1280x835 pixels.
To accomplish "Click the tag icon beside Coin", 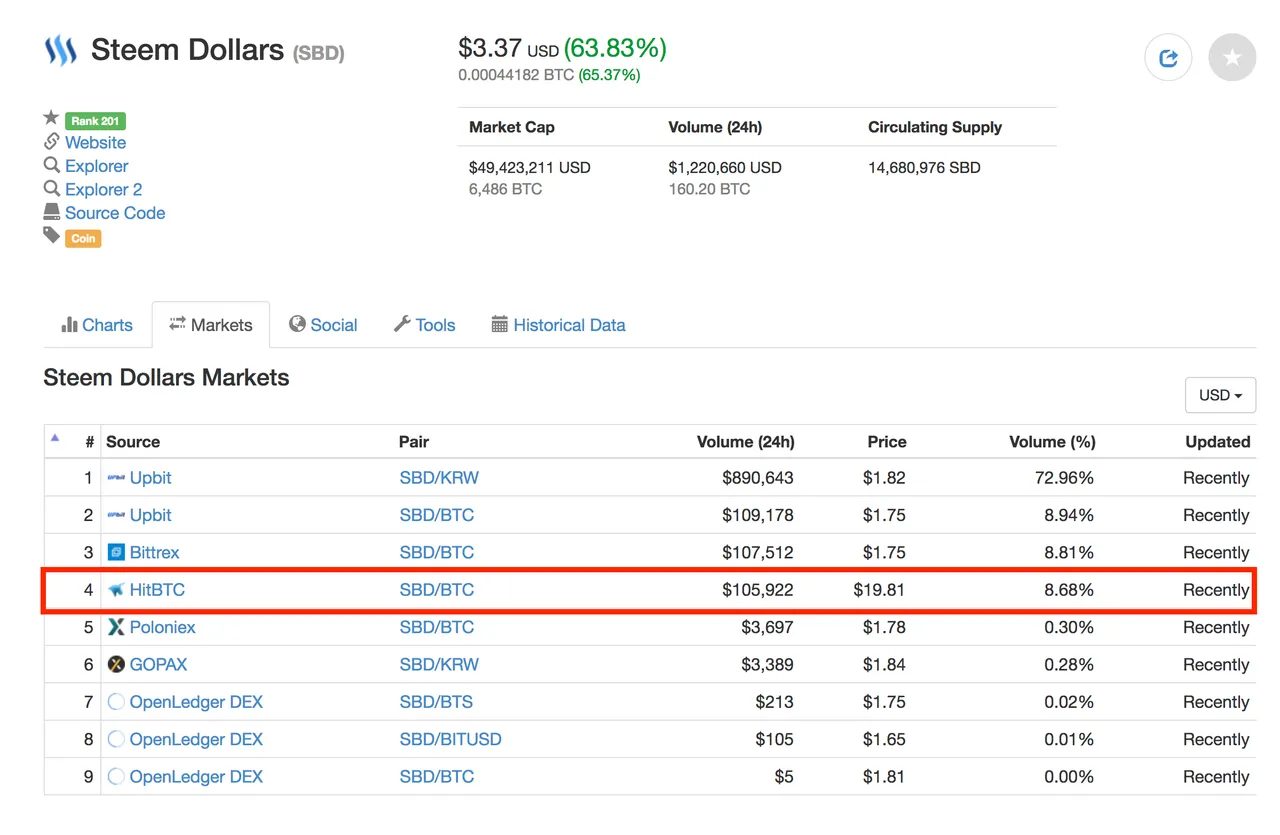I will click(52, 236).
